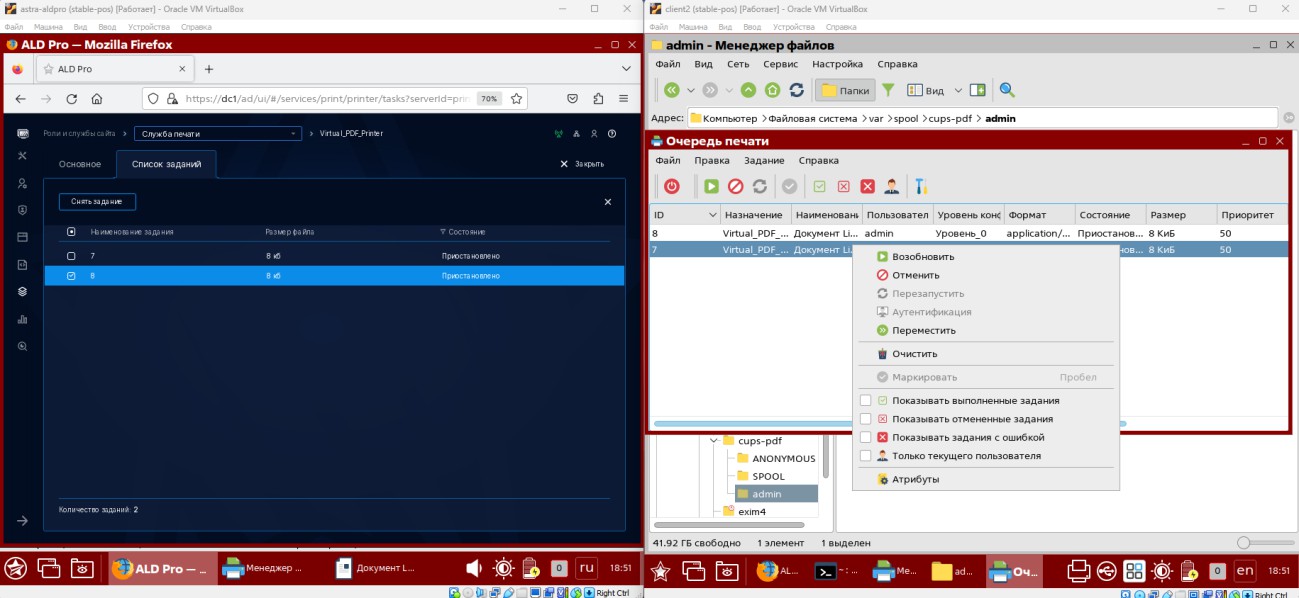Open Firefox extensions icon
1299x598 pixels.
598,99
